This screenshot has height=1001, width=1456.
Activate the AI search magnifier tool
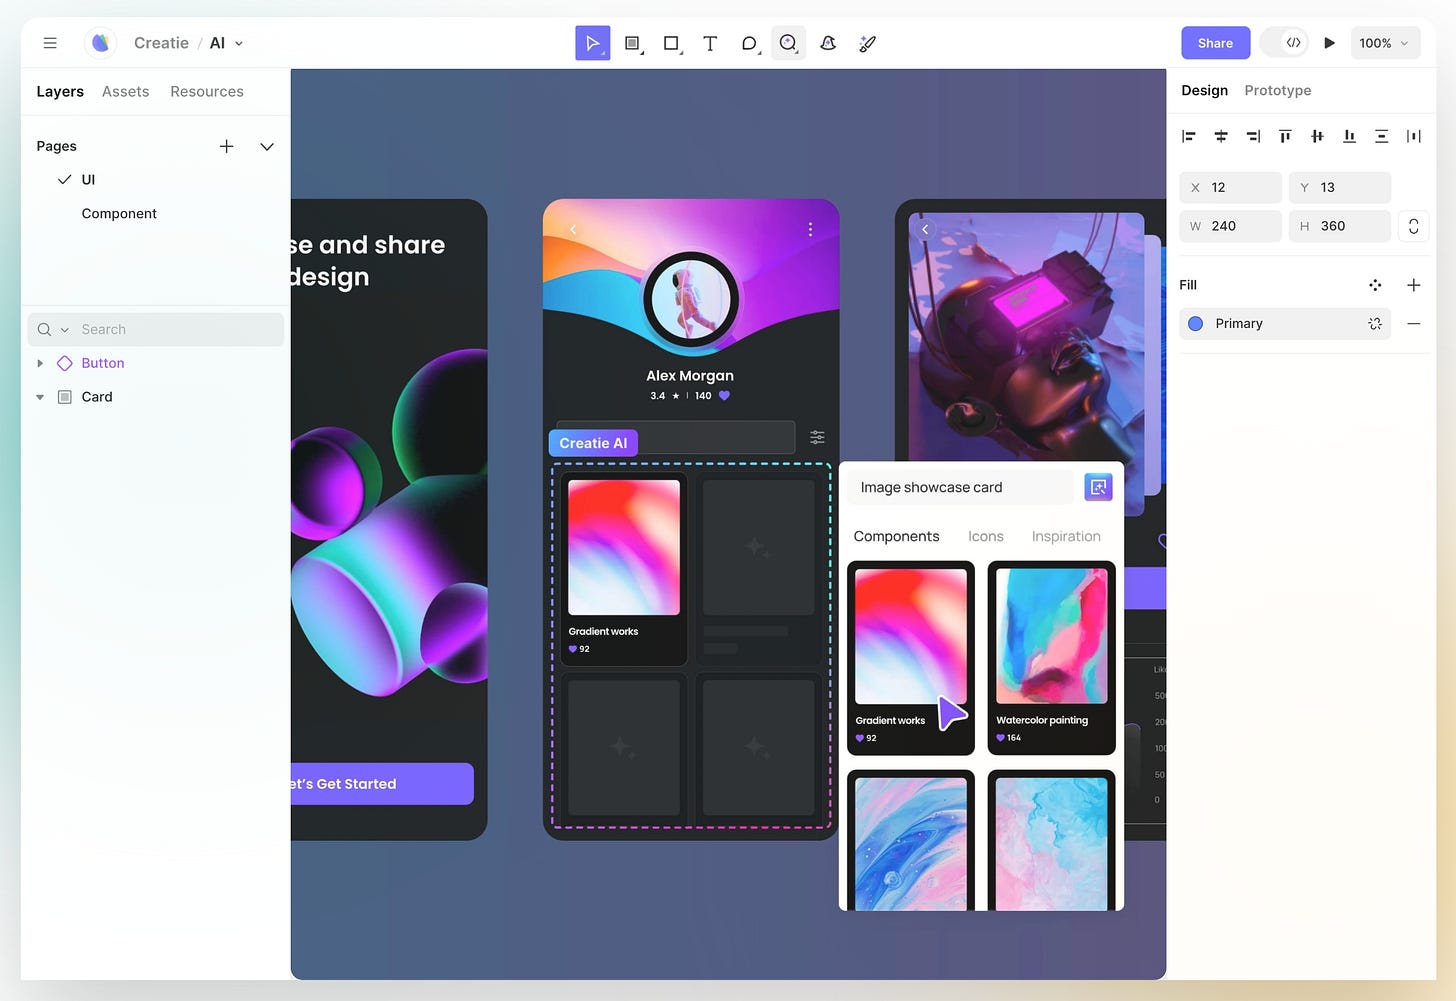point(788,43)
